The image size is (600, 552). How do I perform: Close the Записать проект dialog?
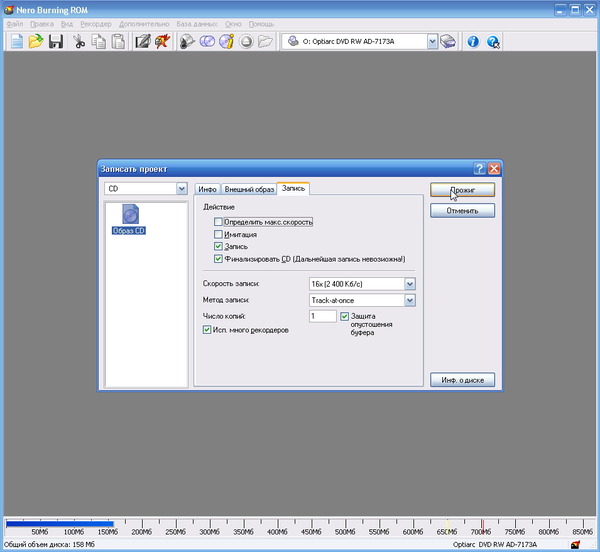(494, 169)
